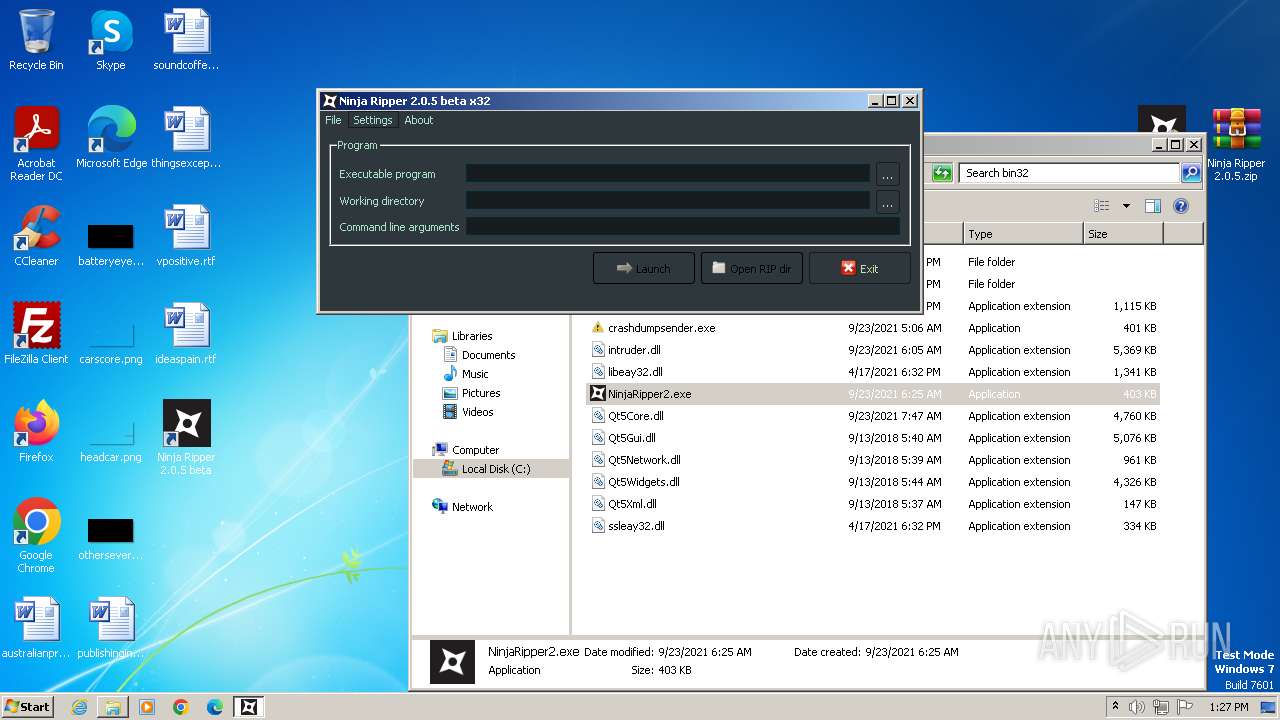Open FileZilla Client shortcut
1280x720 pixels.
36,334
